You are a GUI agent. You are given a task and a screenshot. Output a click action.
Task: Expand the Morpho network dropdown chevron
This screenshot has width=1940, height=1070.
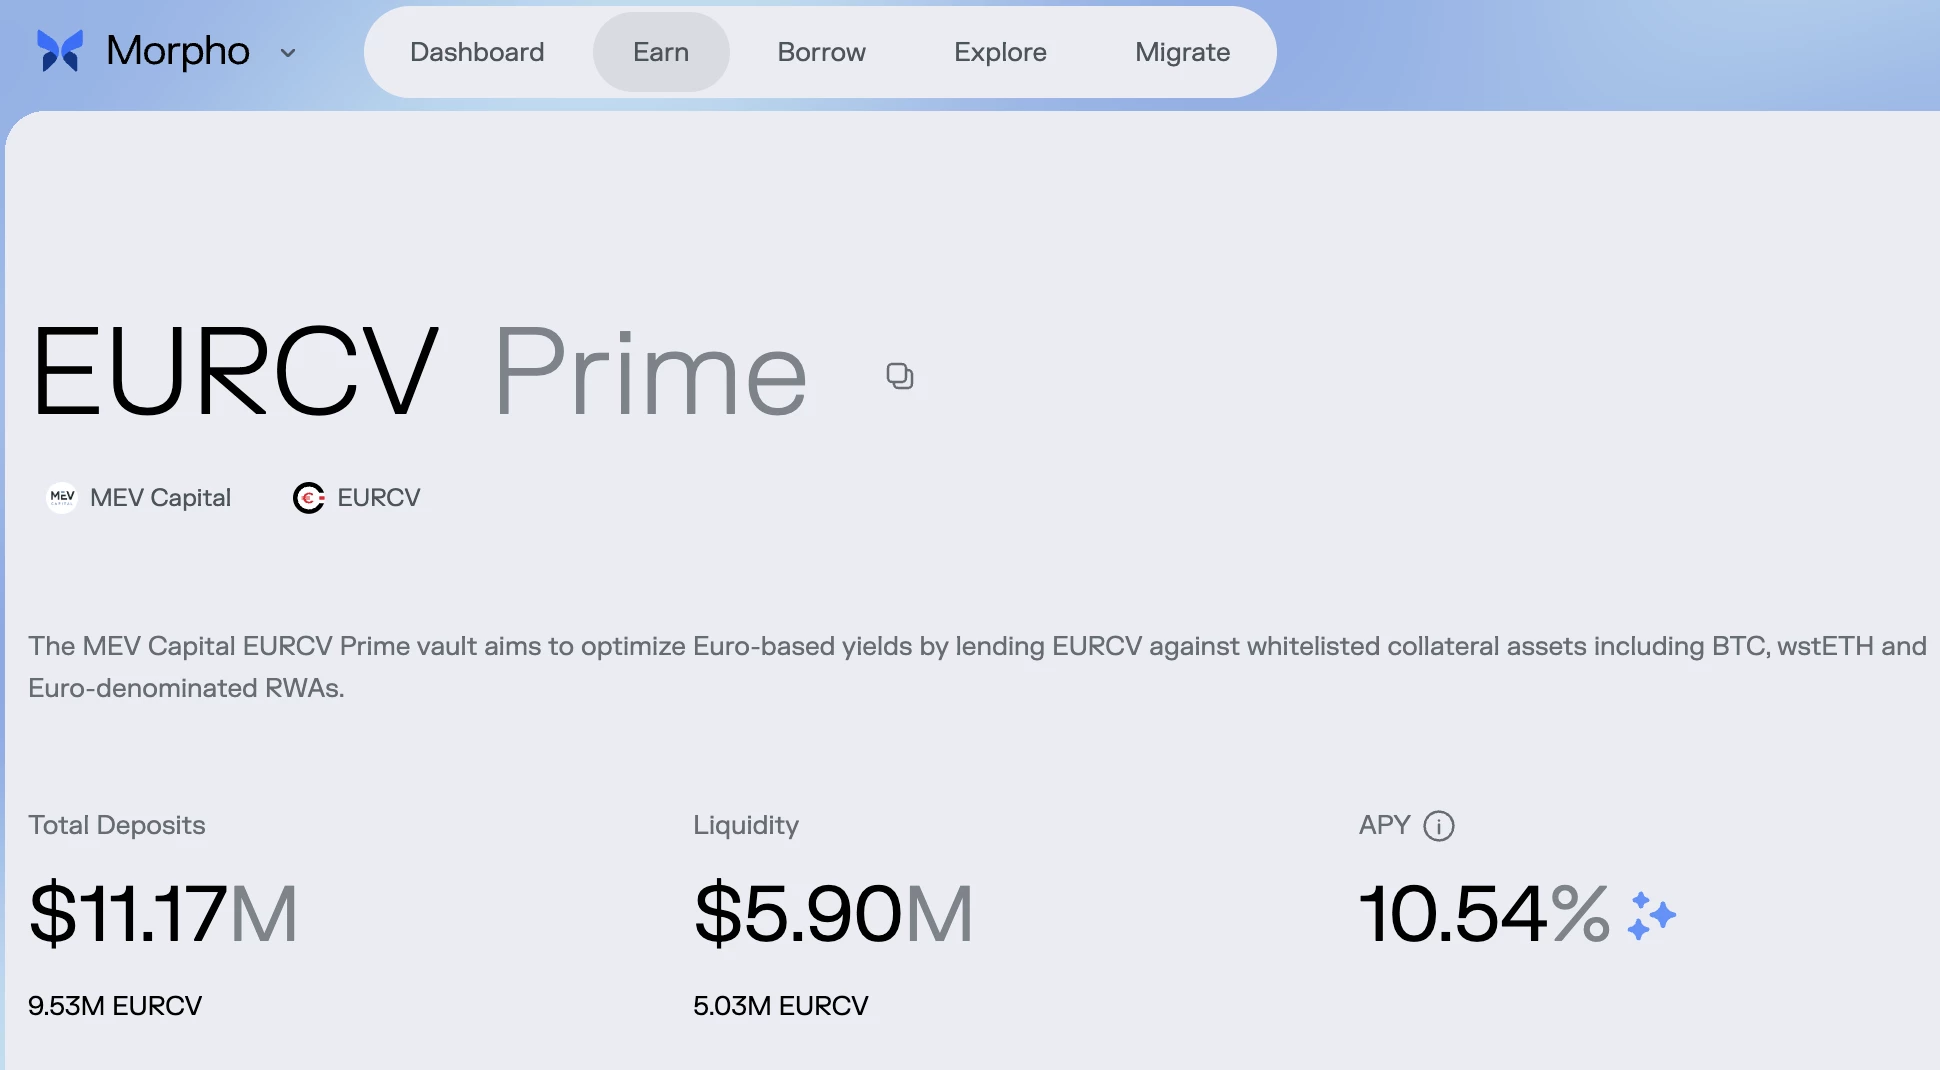click(288, 53)
